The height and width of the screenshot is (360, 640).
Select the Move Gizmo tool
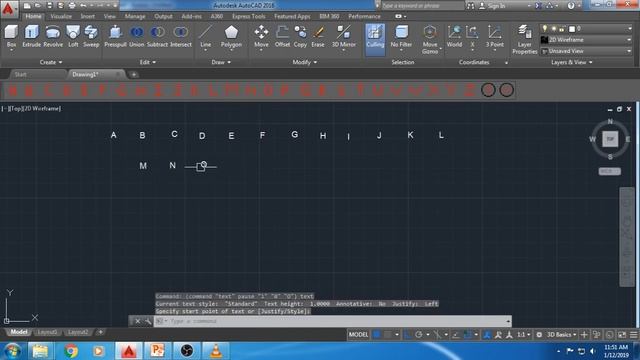click(430, 40)
